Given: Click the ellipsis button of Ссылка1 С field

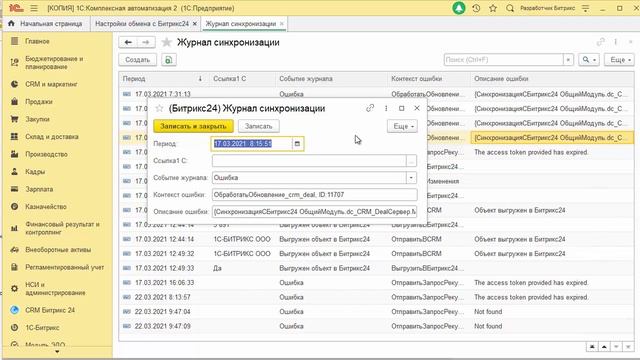Looking at the screenshot, I should pyautogui.click(x=411, y=161).
